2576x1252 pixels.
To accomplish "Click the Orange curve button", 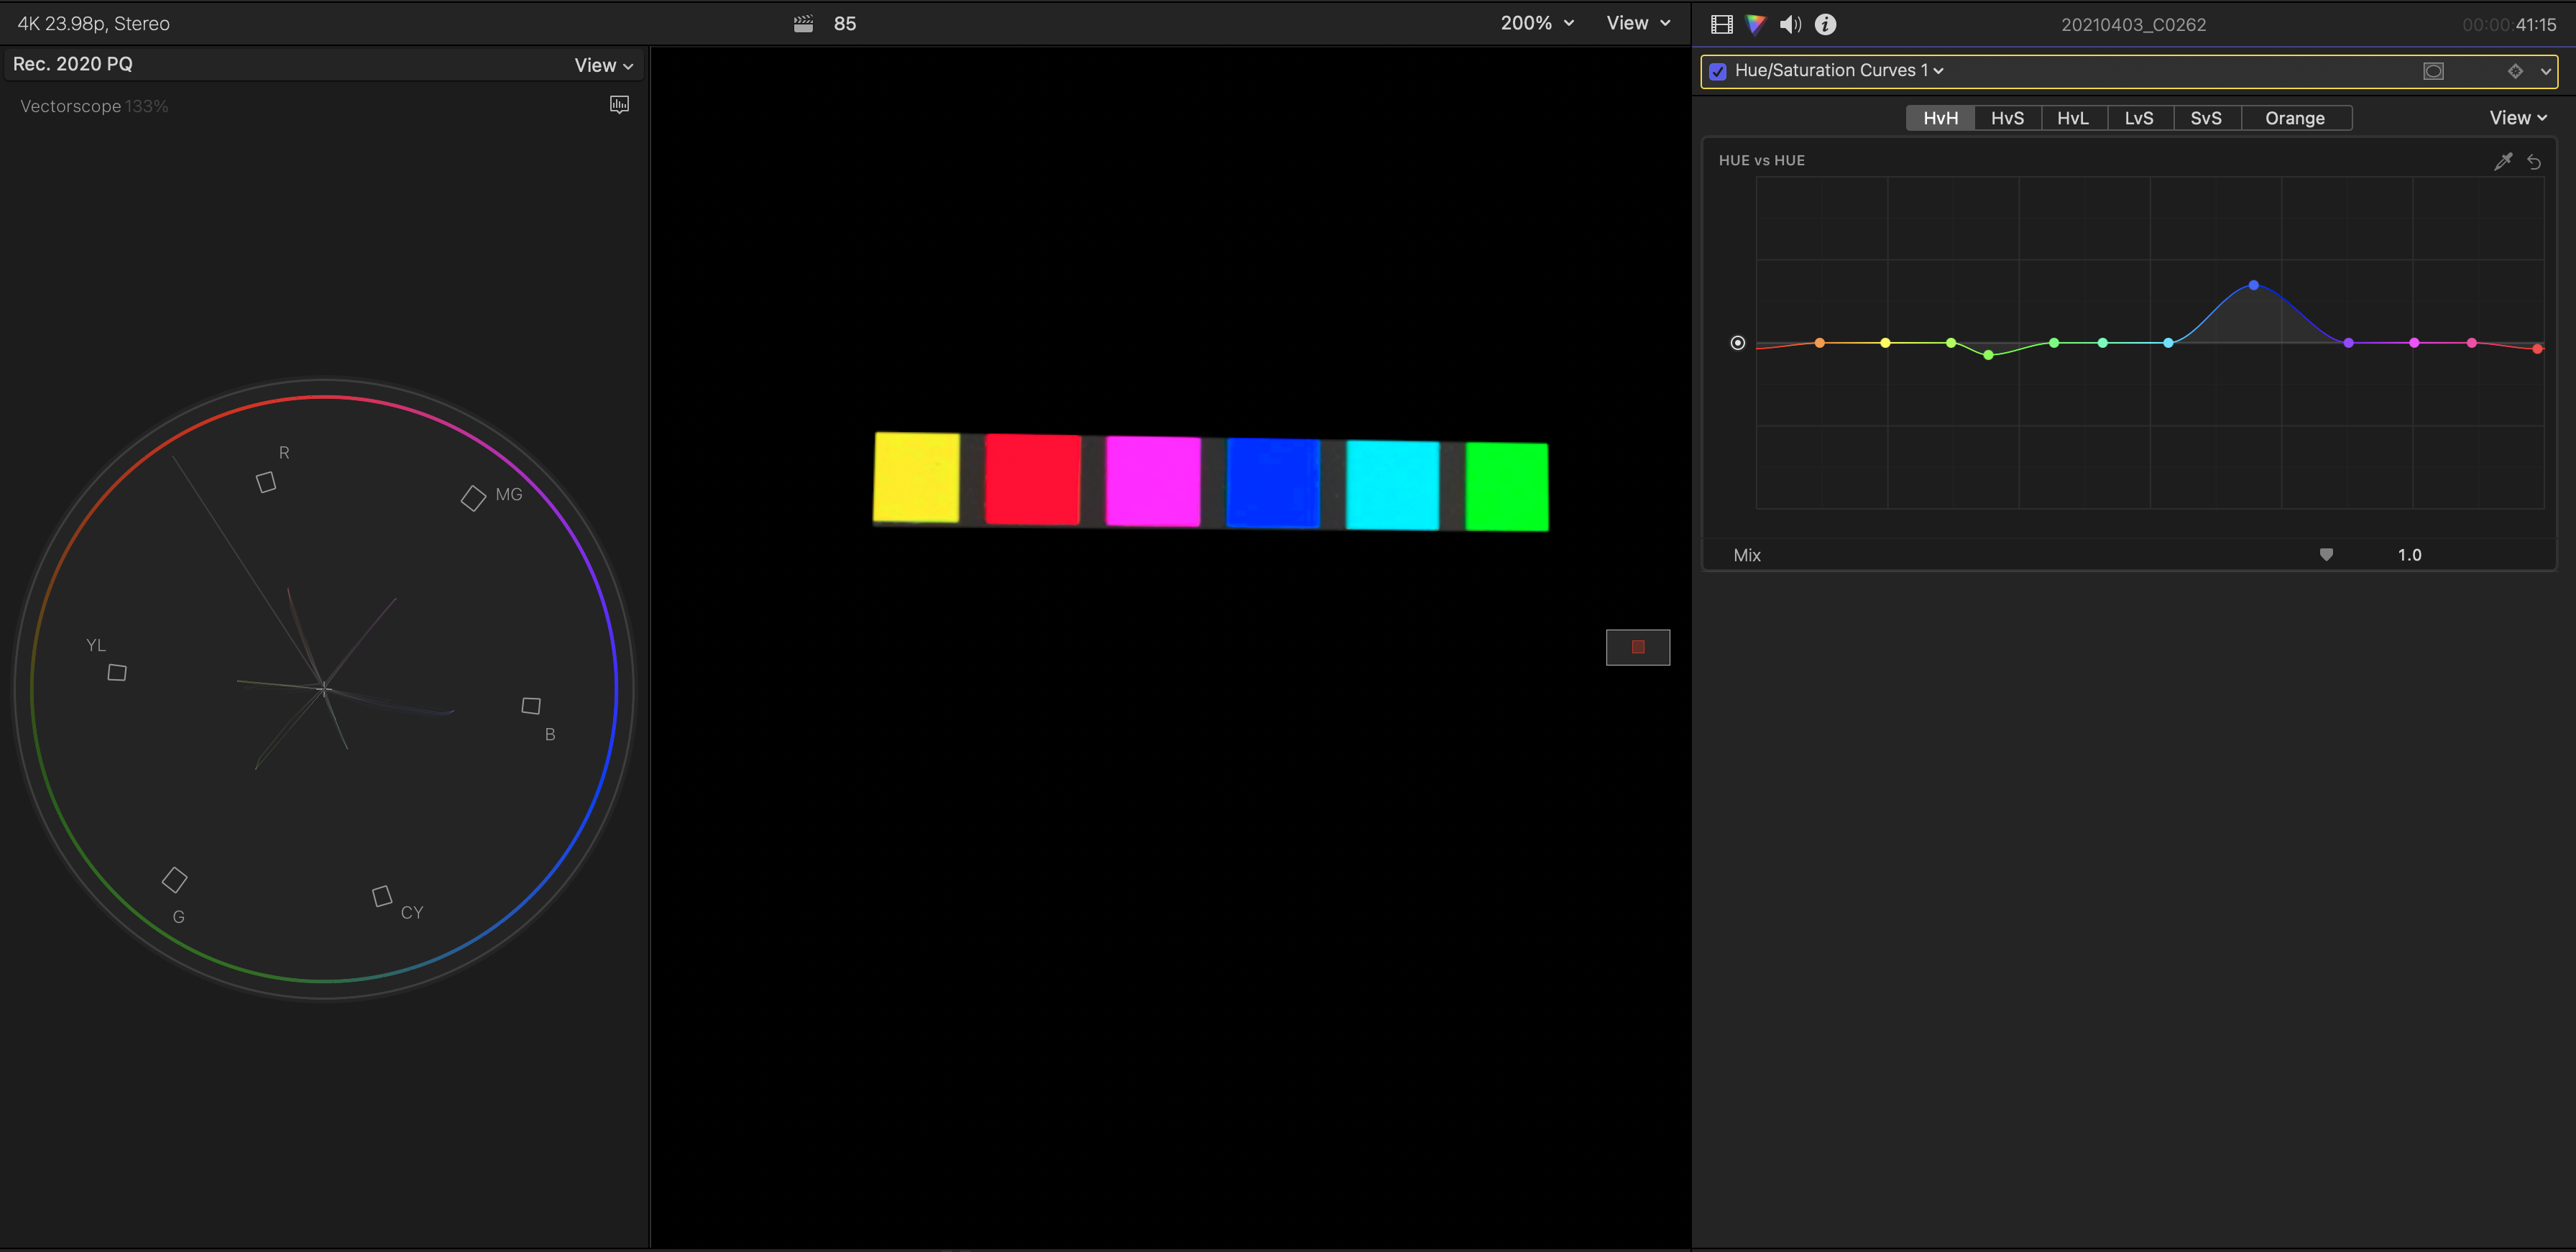I will [x=2294, y=118].
